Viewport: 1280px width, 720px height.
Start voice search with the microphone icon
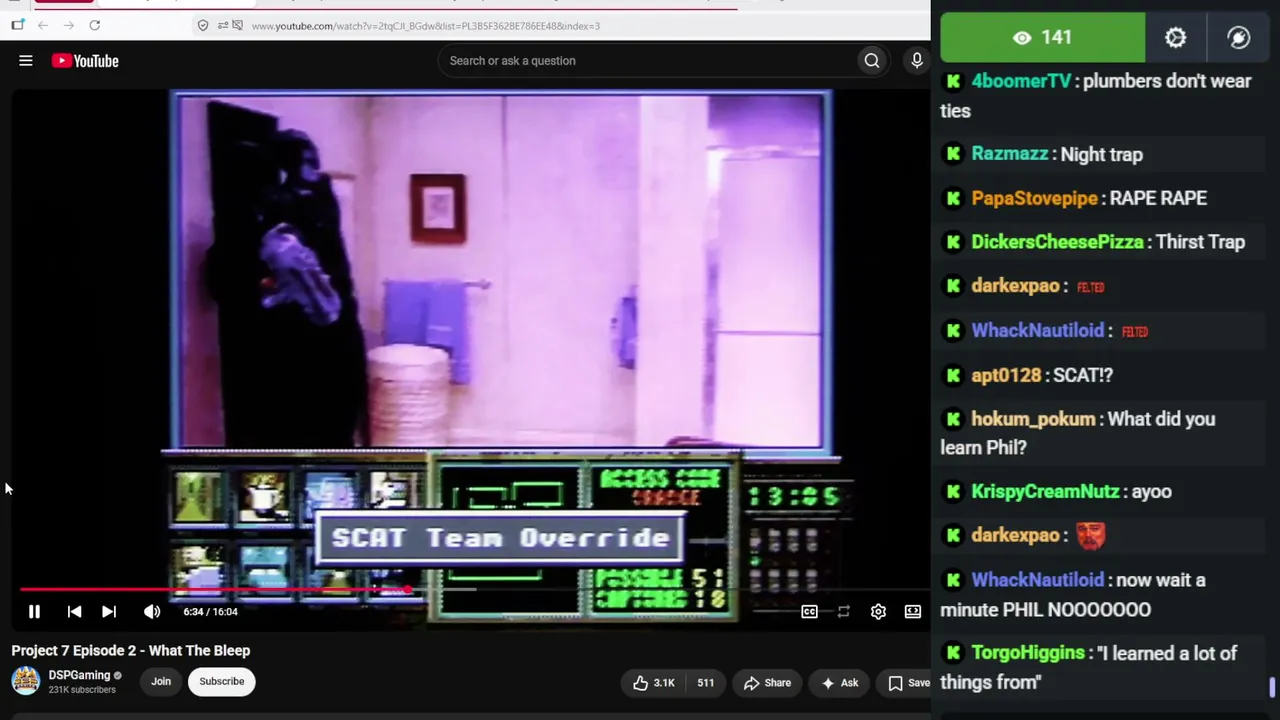[916, 61]
